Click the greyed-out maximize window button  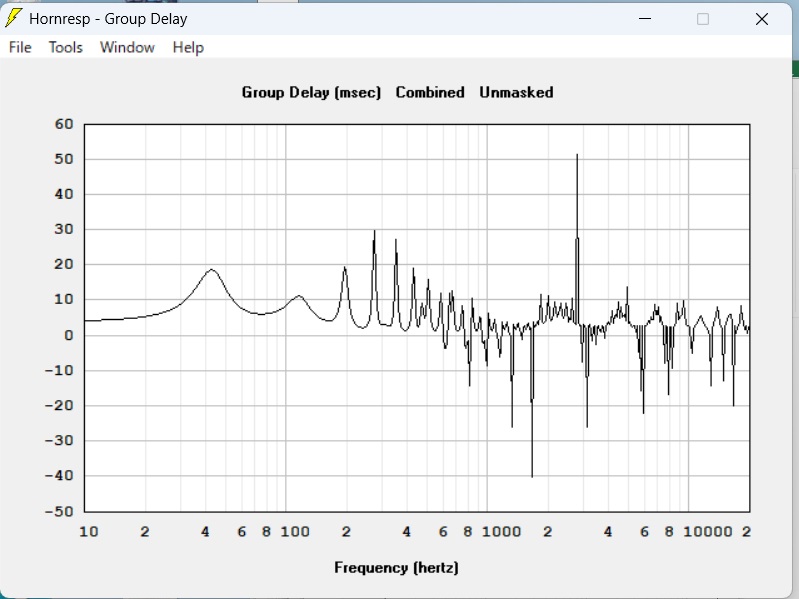(703, 19)
